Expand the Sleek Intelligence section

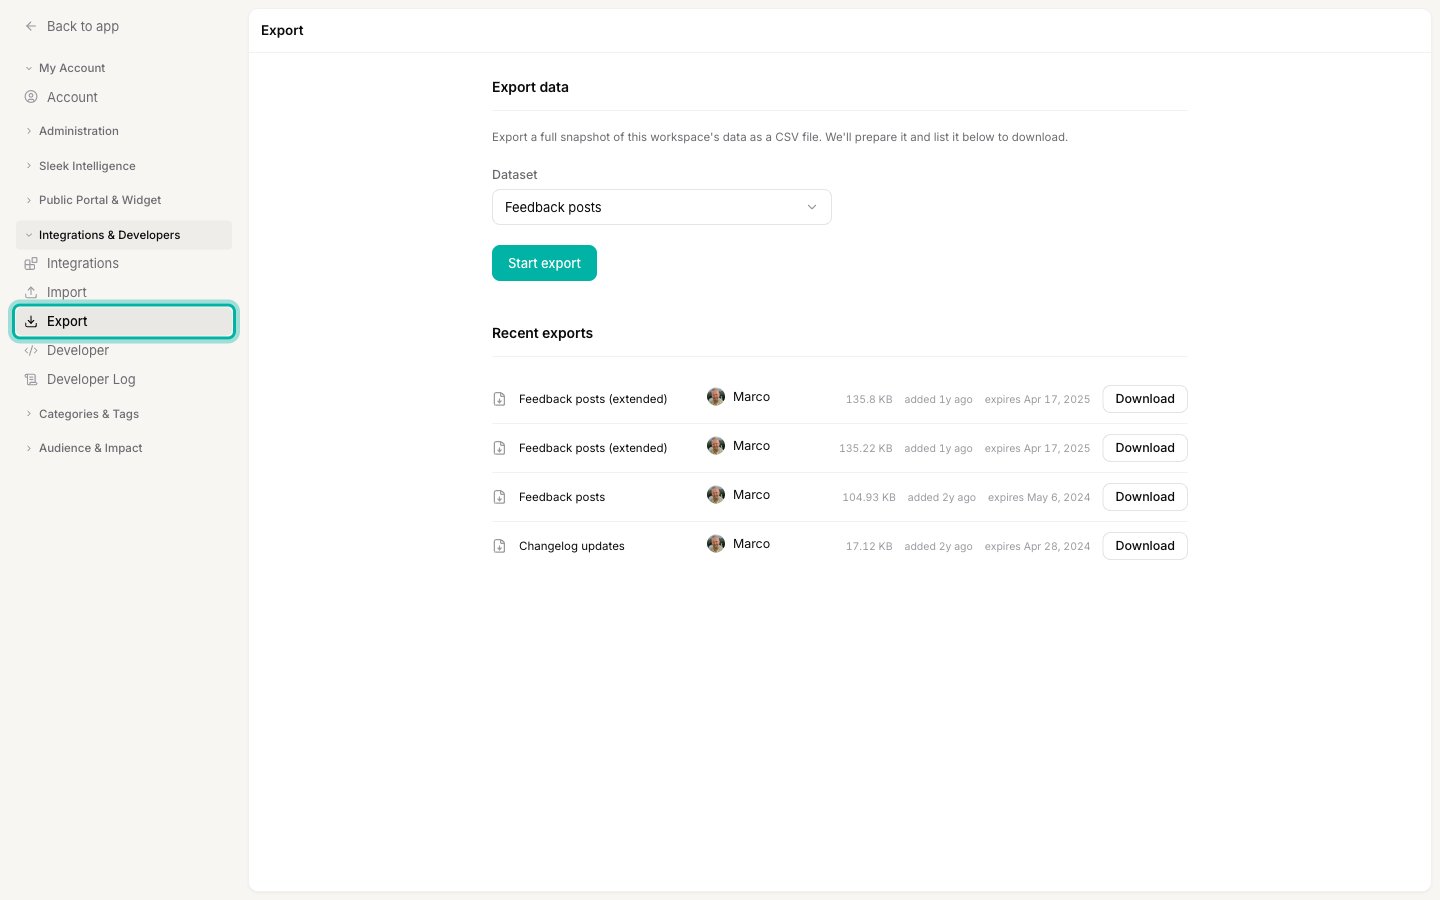[x=124, y=166]
